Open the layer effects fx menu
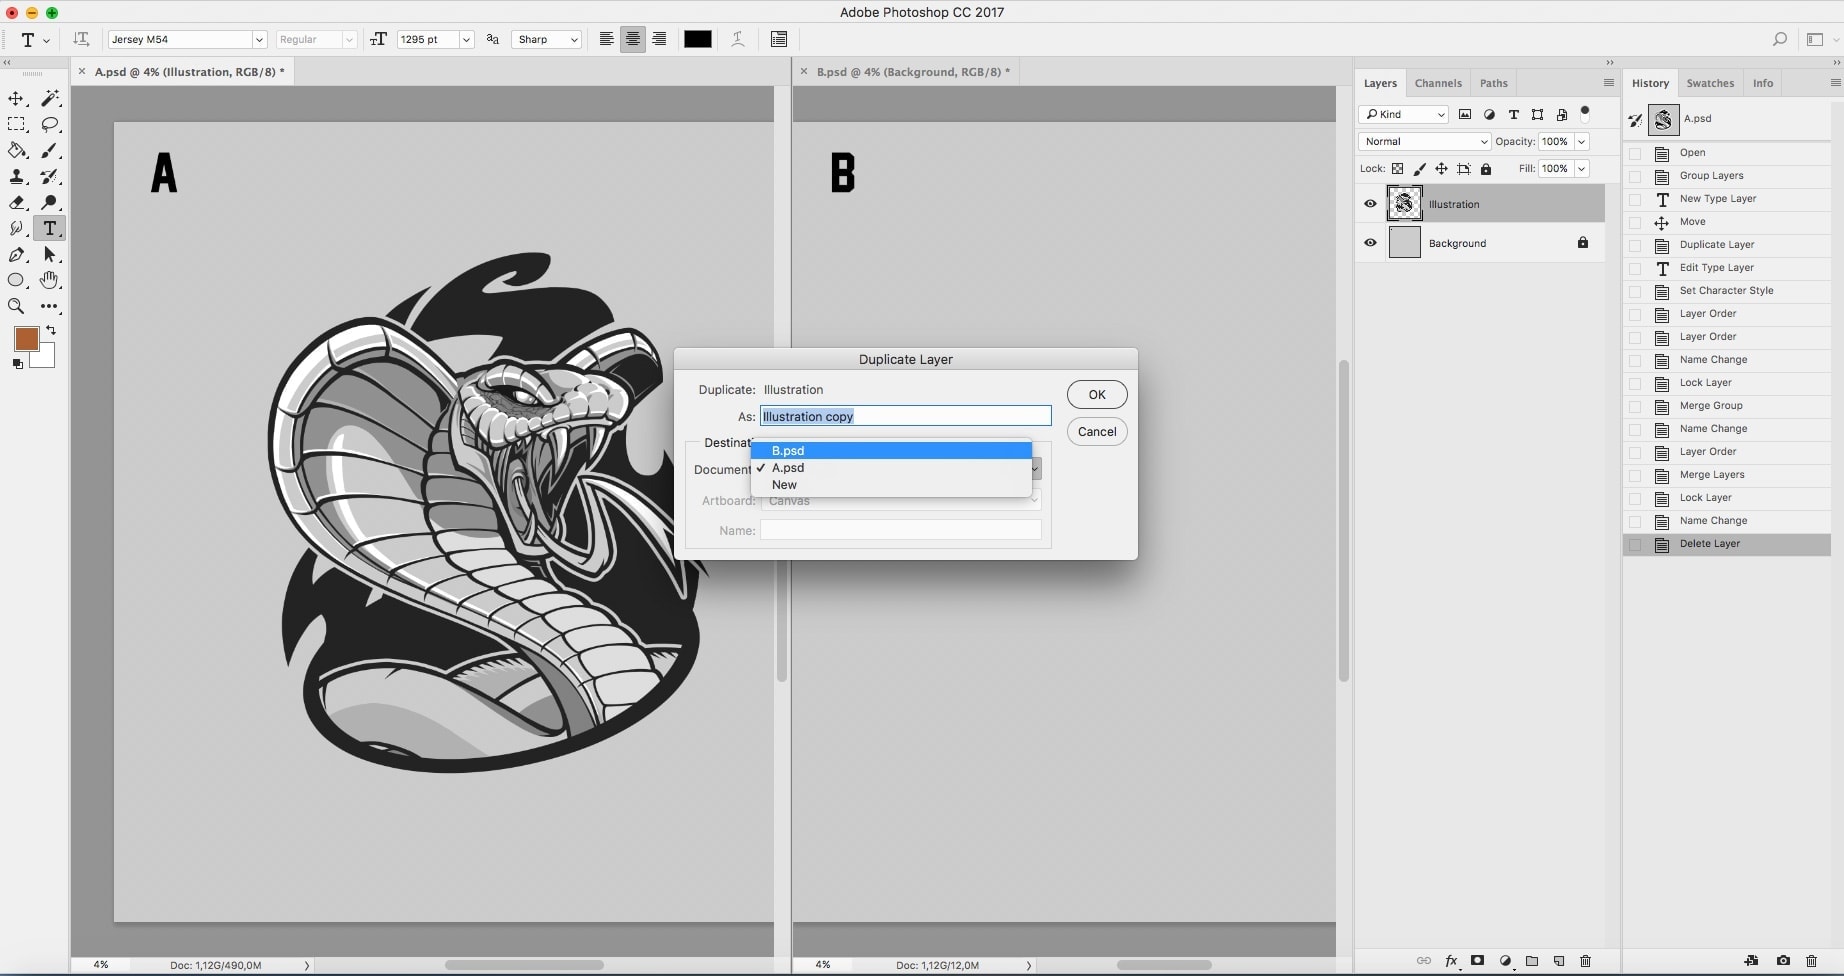The height and width of the screenshot is (976, 1844). point(1451,961)
